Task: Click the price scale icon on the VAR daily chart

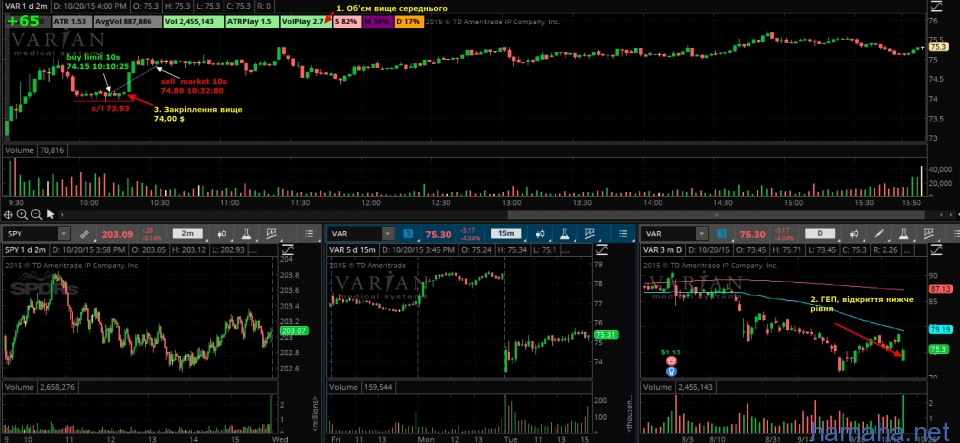Action: pyautogui.click(x=936, y=250)
